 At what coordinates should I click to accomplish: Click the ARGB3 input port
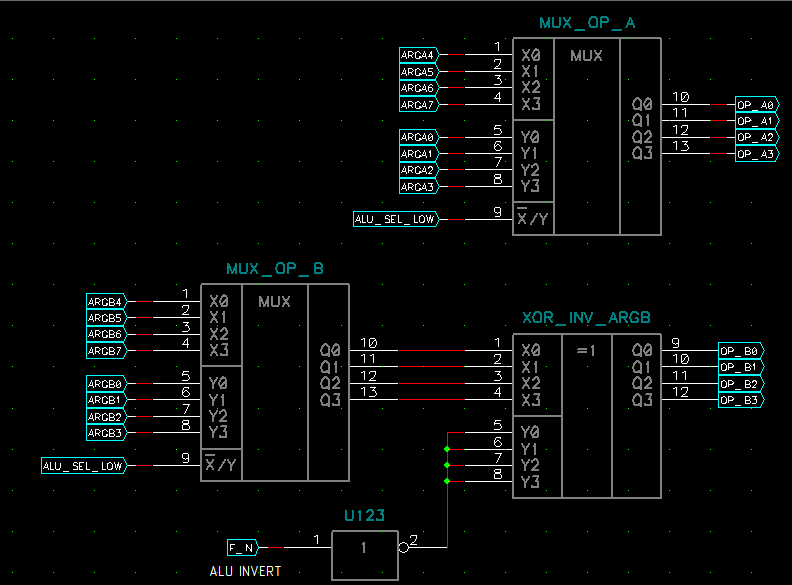[x=106, y=433]
